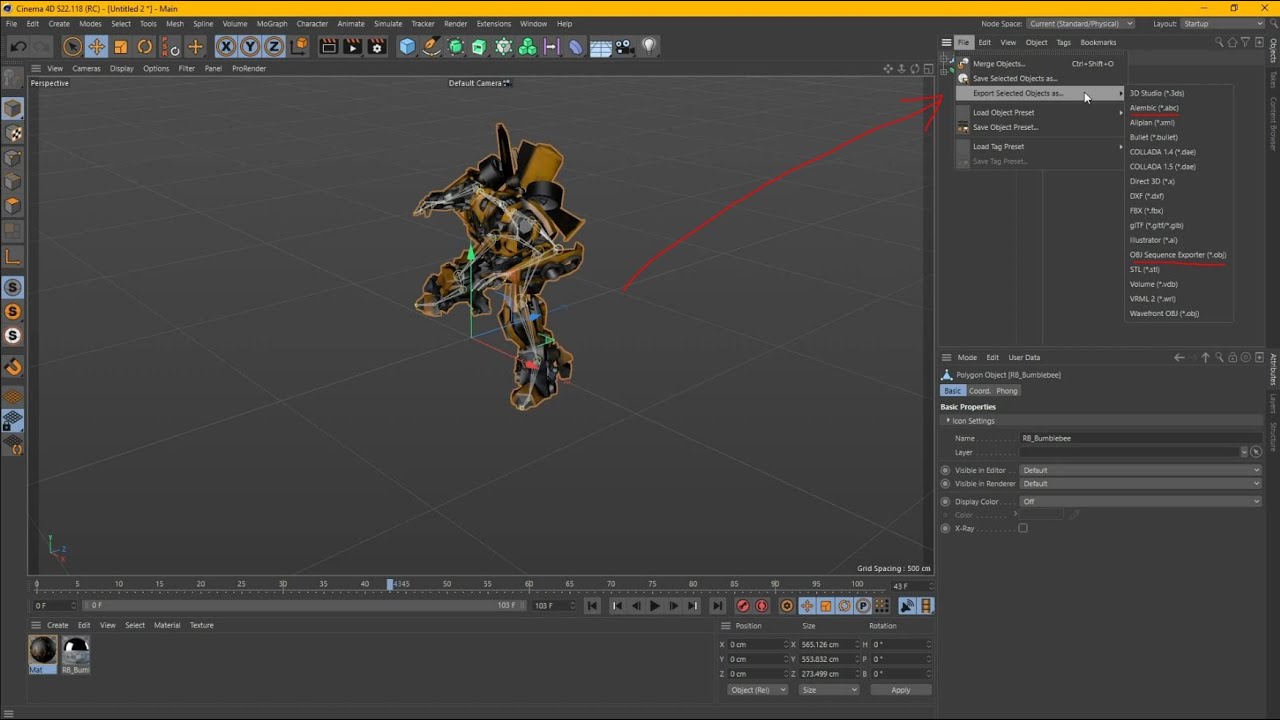
Task: Click the Autokeying red button
Action: tap(762, 606)
